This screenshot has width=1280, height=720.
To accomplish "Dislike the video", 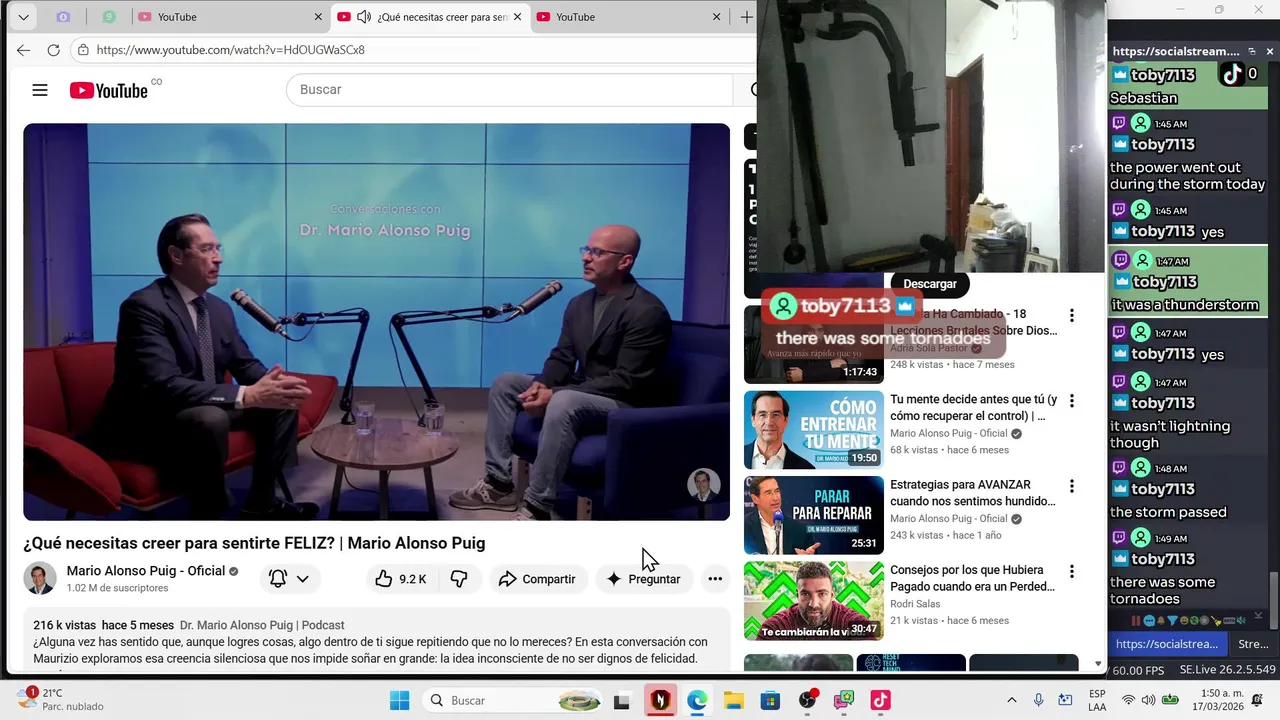I will click(459, 579).
